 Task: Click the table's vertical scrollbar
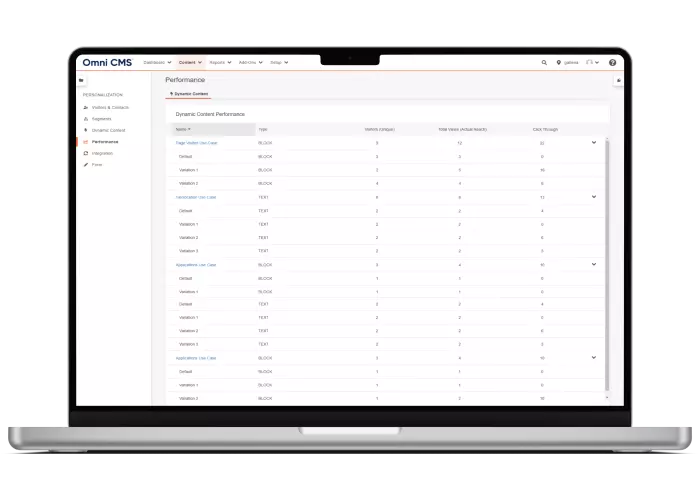607,264
